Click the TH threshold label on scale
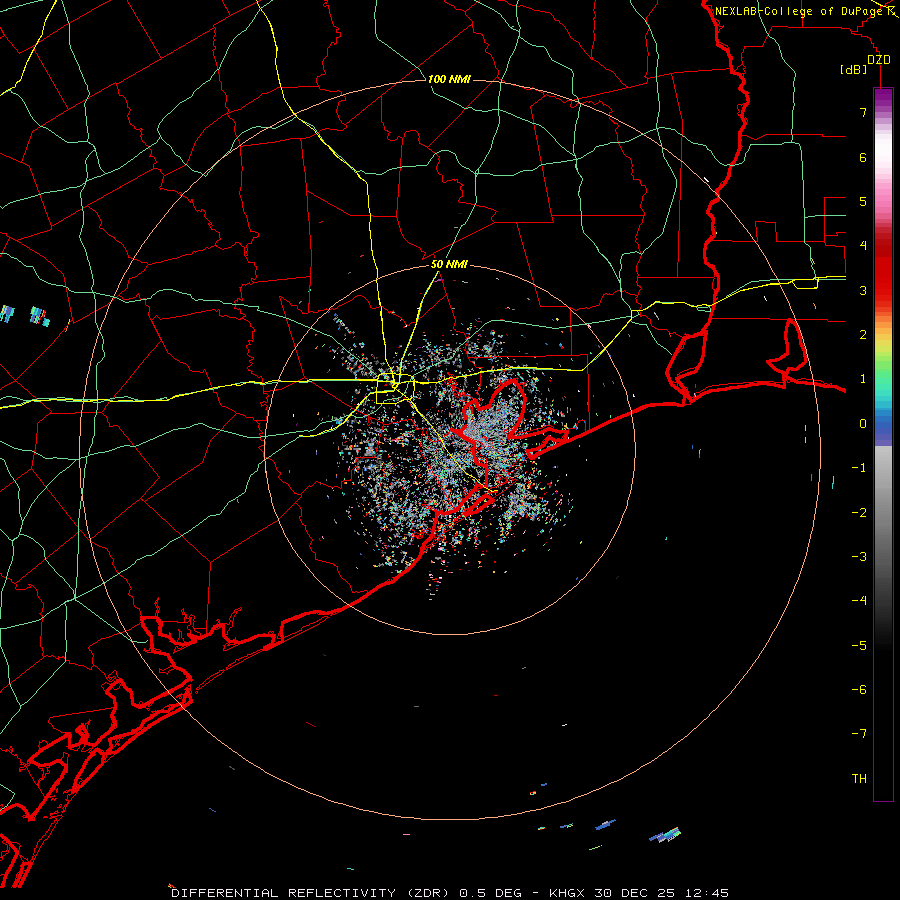The width and height of the screenshot is (900, 900). [859, 779]
